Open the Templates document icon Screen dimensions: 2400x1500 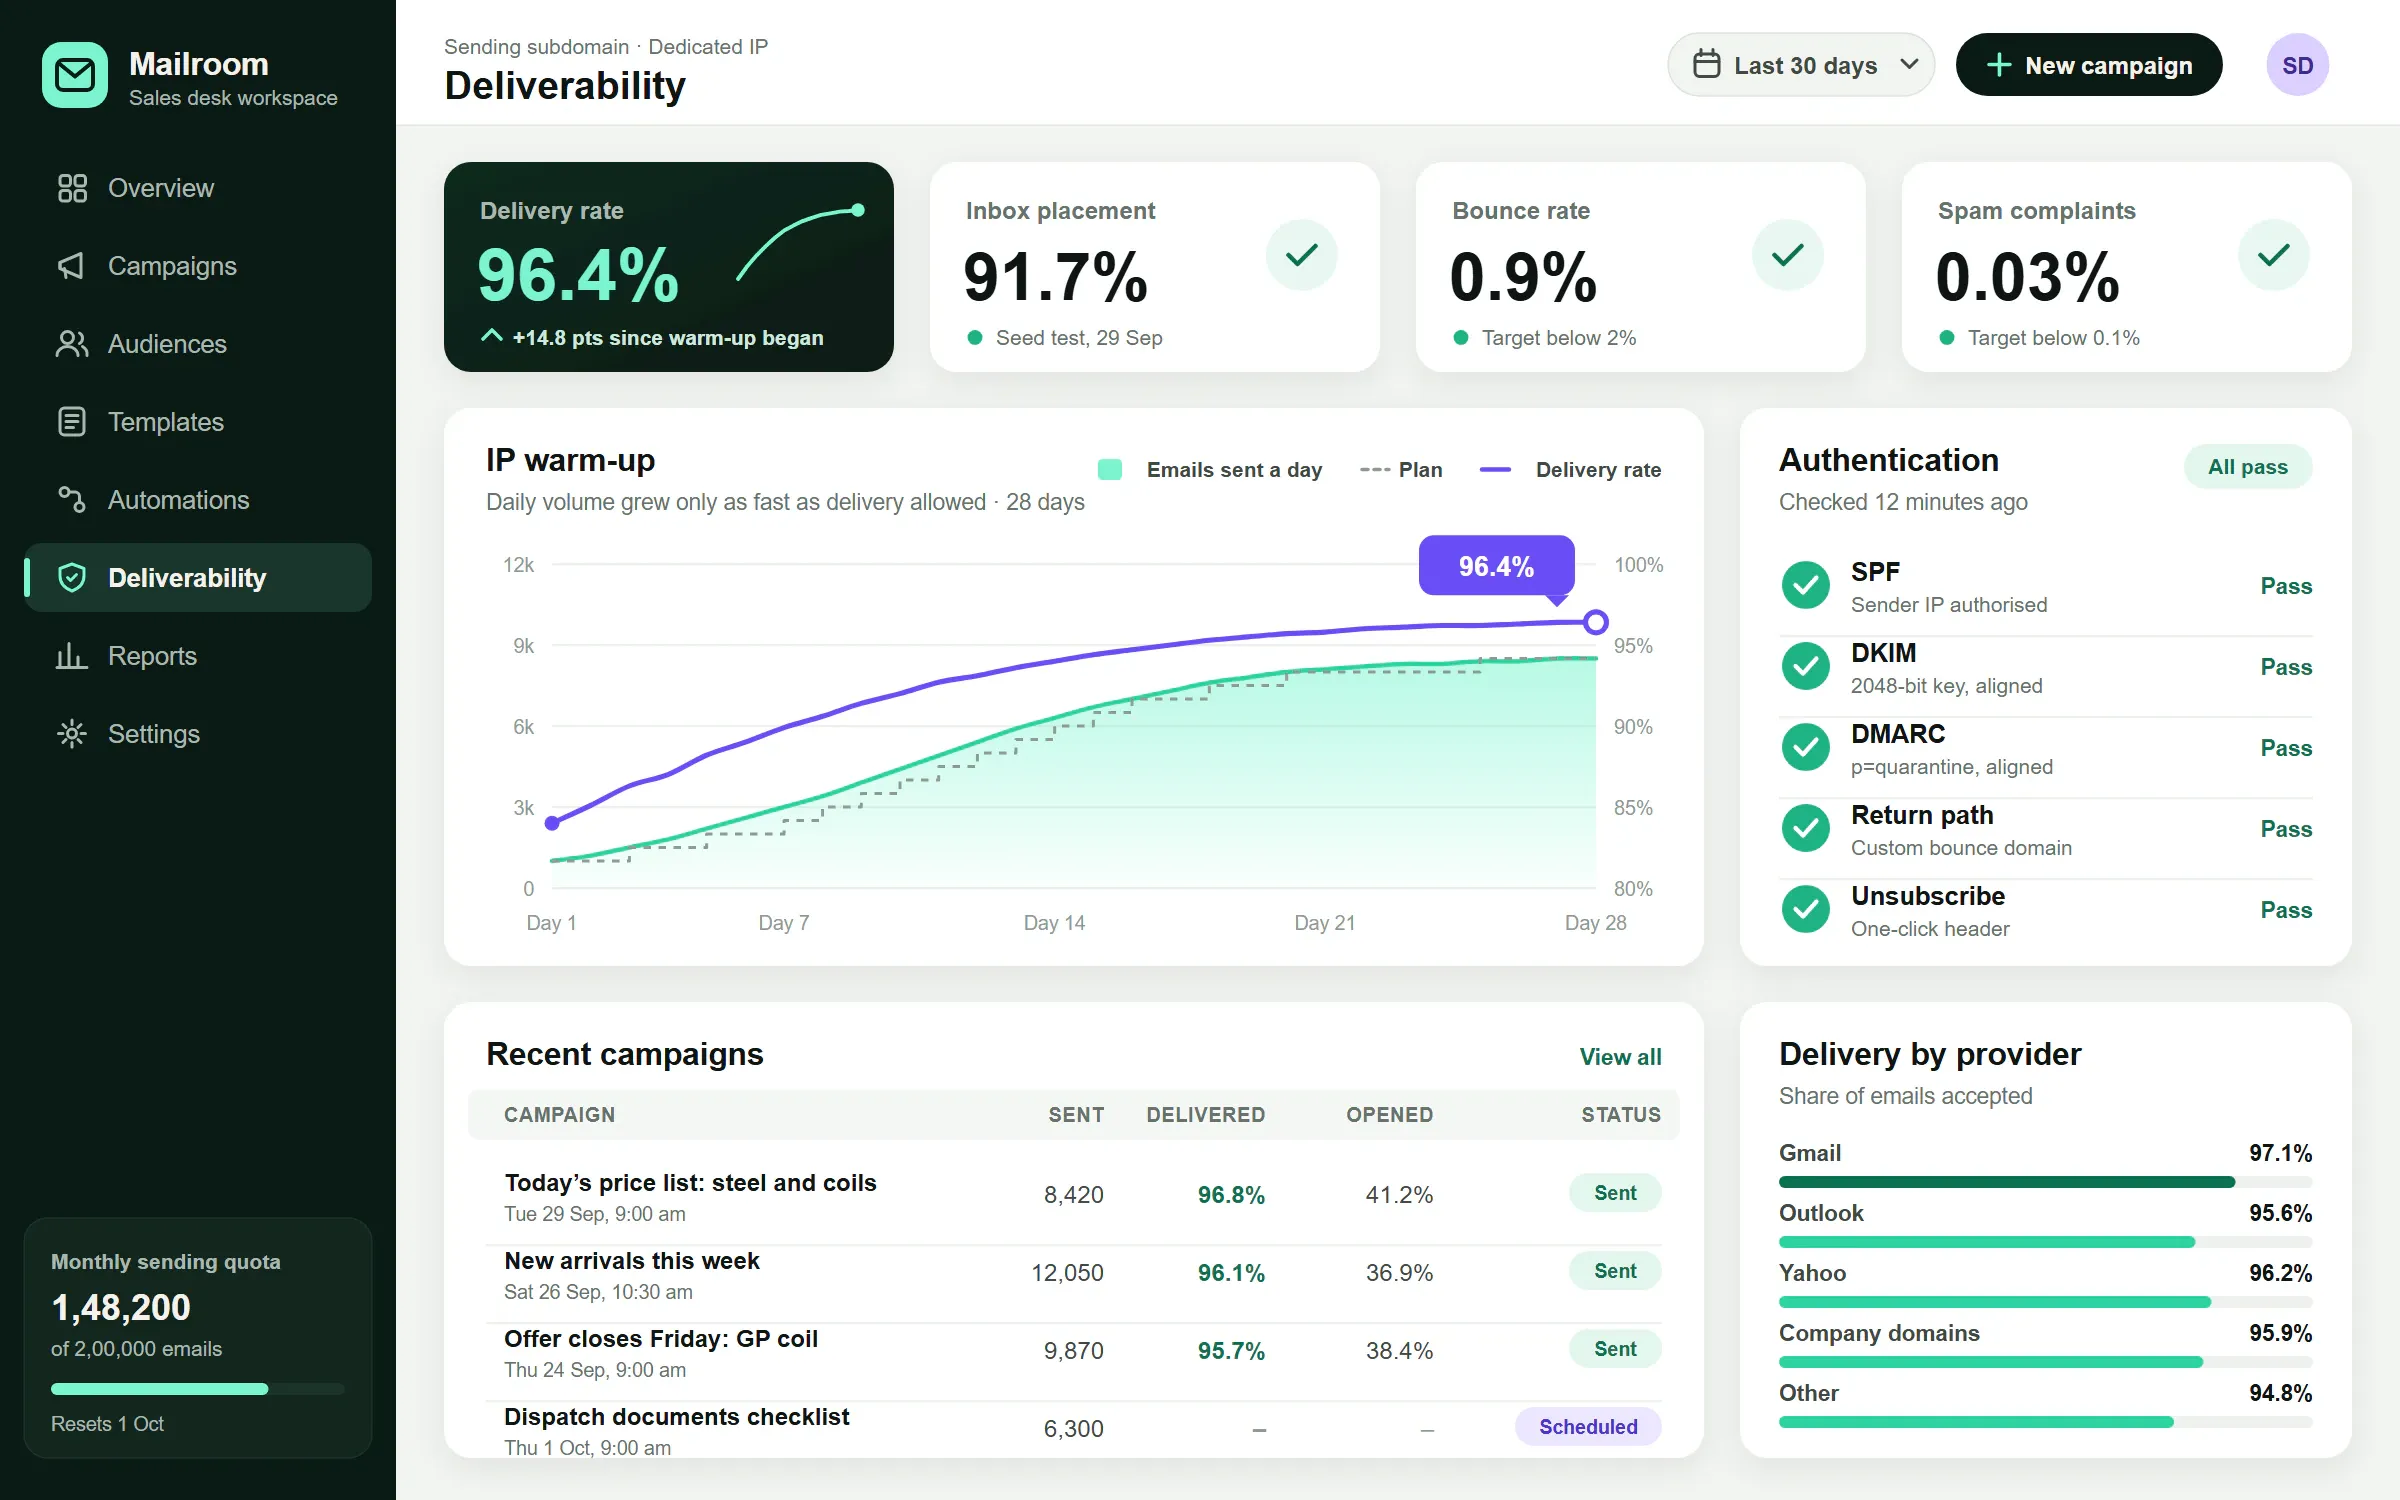click(72, 422)
